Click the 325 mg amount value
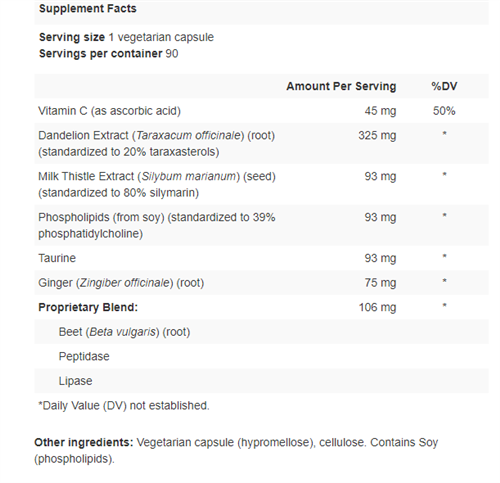The height and width of the screenshot is (483, 500). (x=377, y=135)
